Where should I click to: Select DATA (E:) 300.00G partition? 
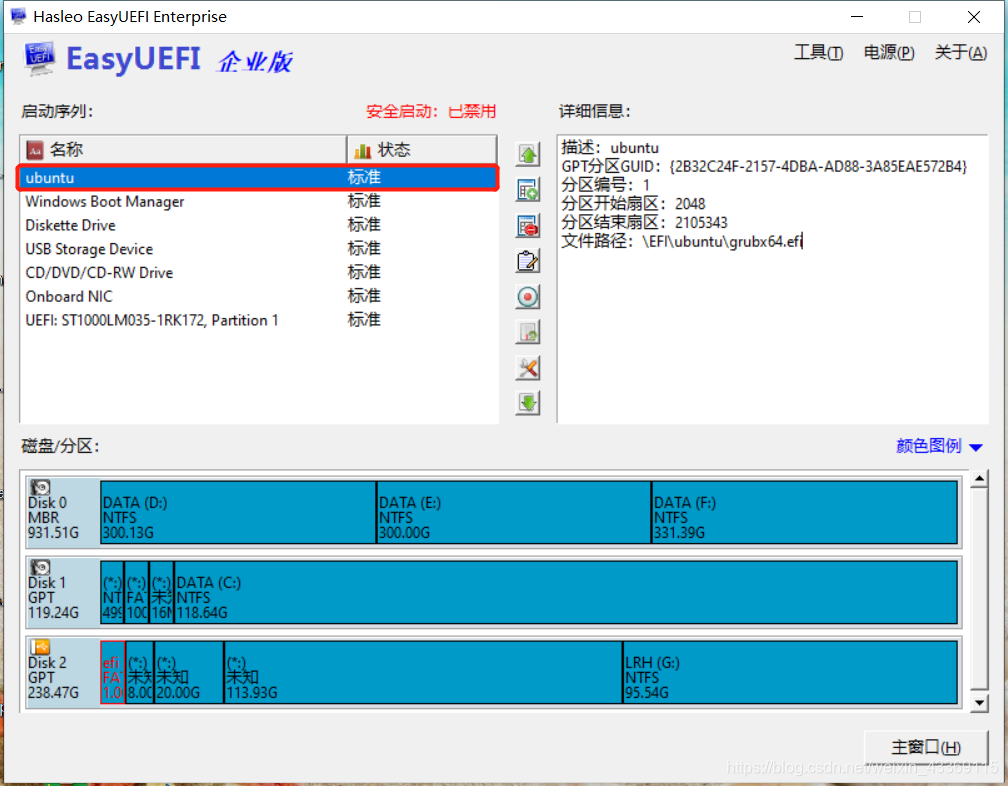click(x=514, y=512)
